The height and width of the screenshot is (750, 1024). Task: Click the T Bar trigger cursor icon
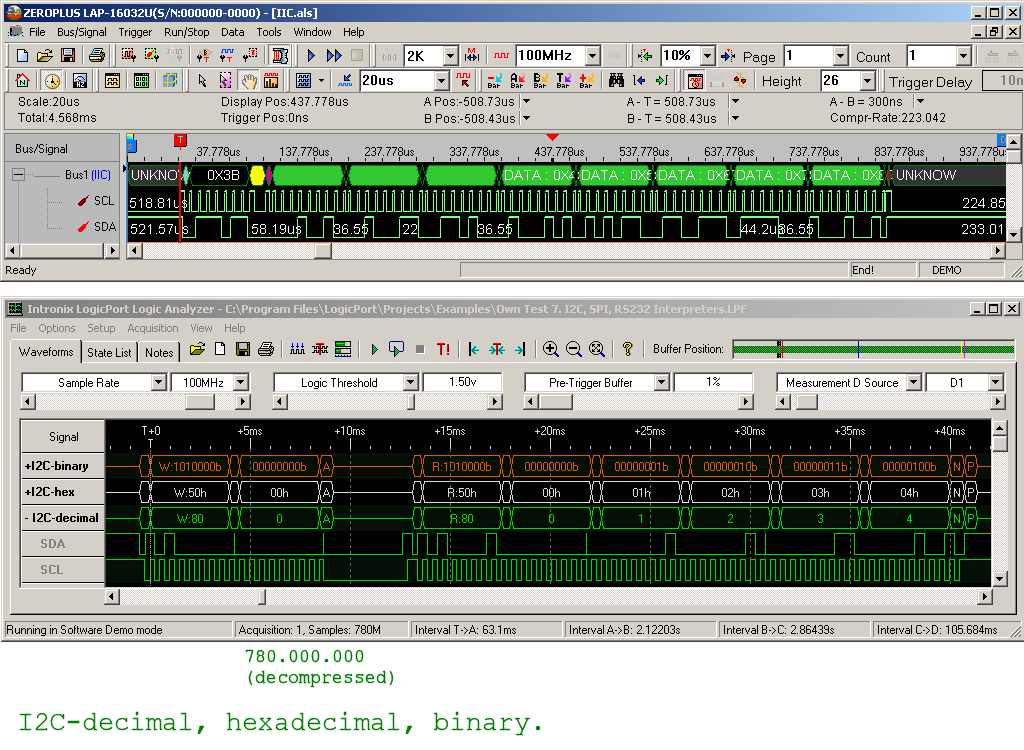563,81
